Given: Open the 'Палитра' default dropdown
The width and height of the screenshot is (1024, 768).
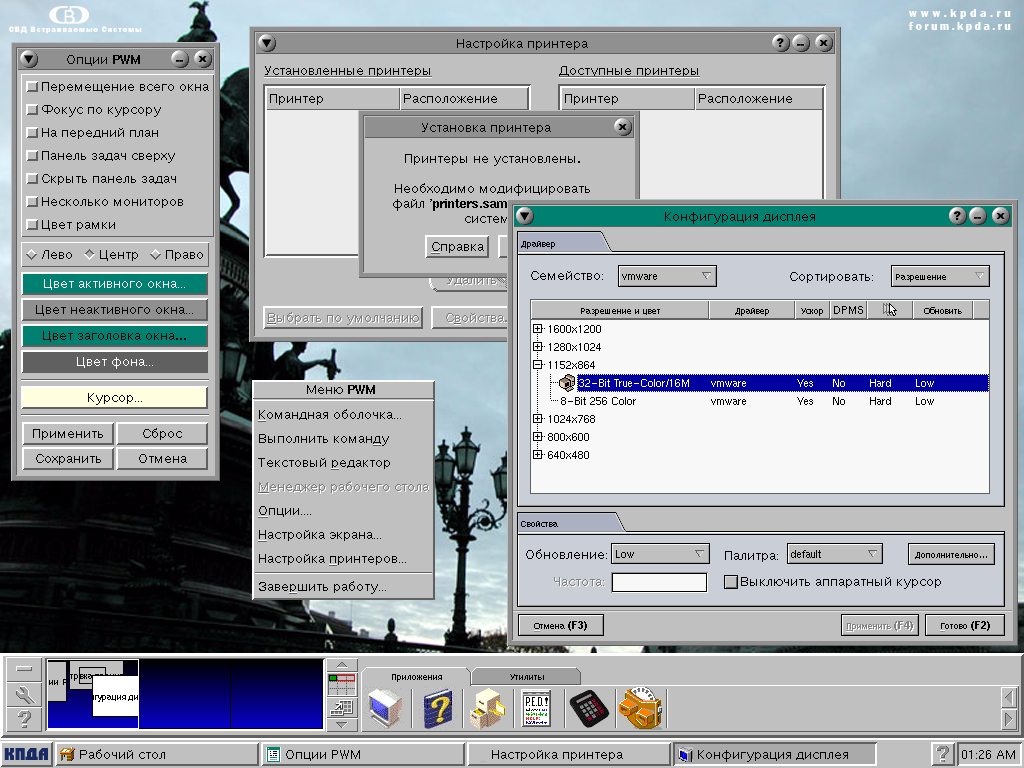Looking at the screenshot, I should [834, 554].
